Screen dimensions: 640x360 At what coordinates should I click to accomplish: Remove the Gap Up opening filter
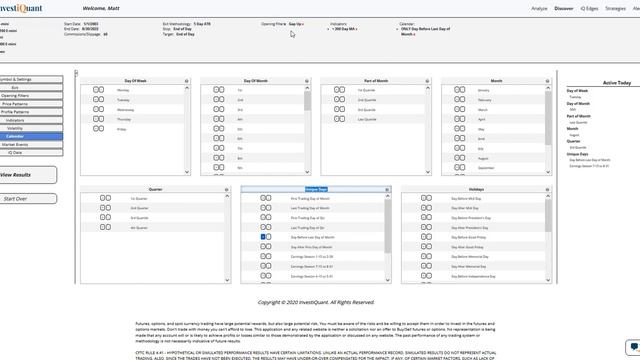click(303, 24)
